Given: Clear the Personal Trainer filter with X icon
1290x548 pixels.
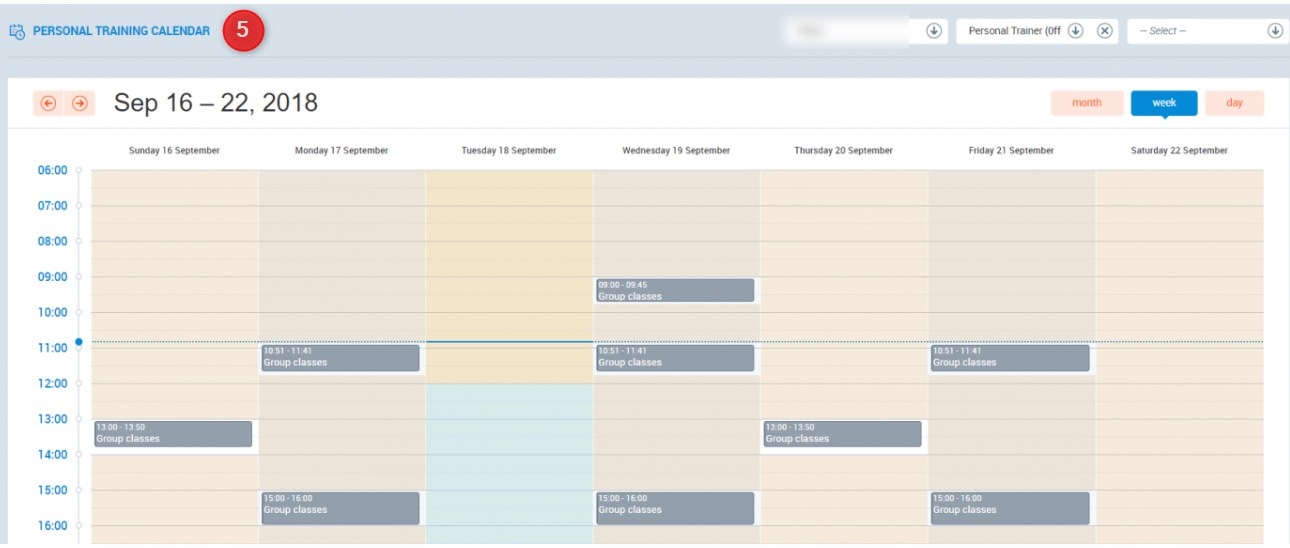Looking at the screenshot, I should 1104,31.
